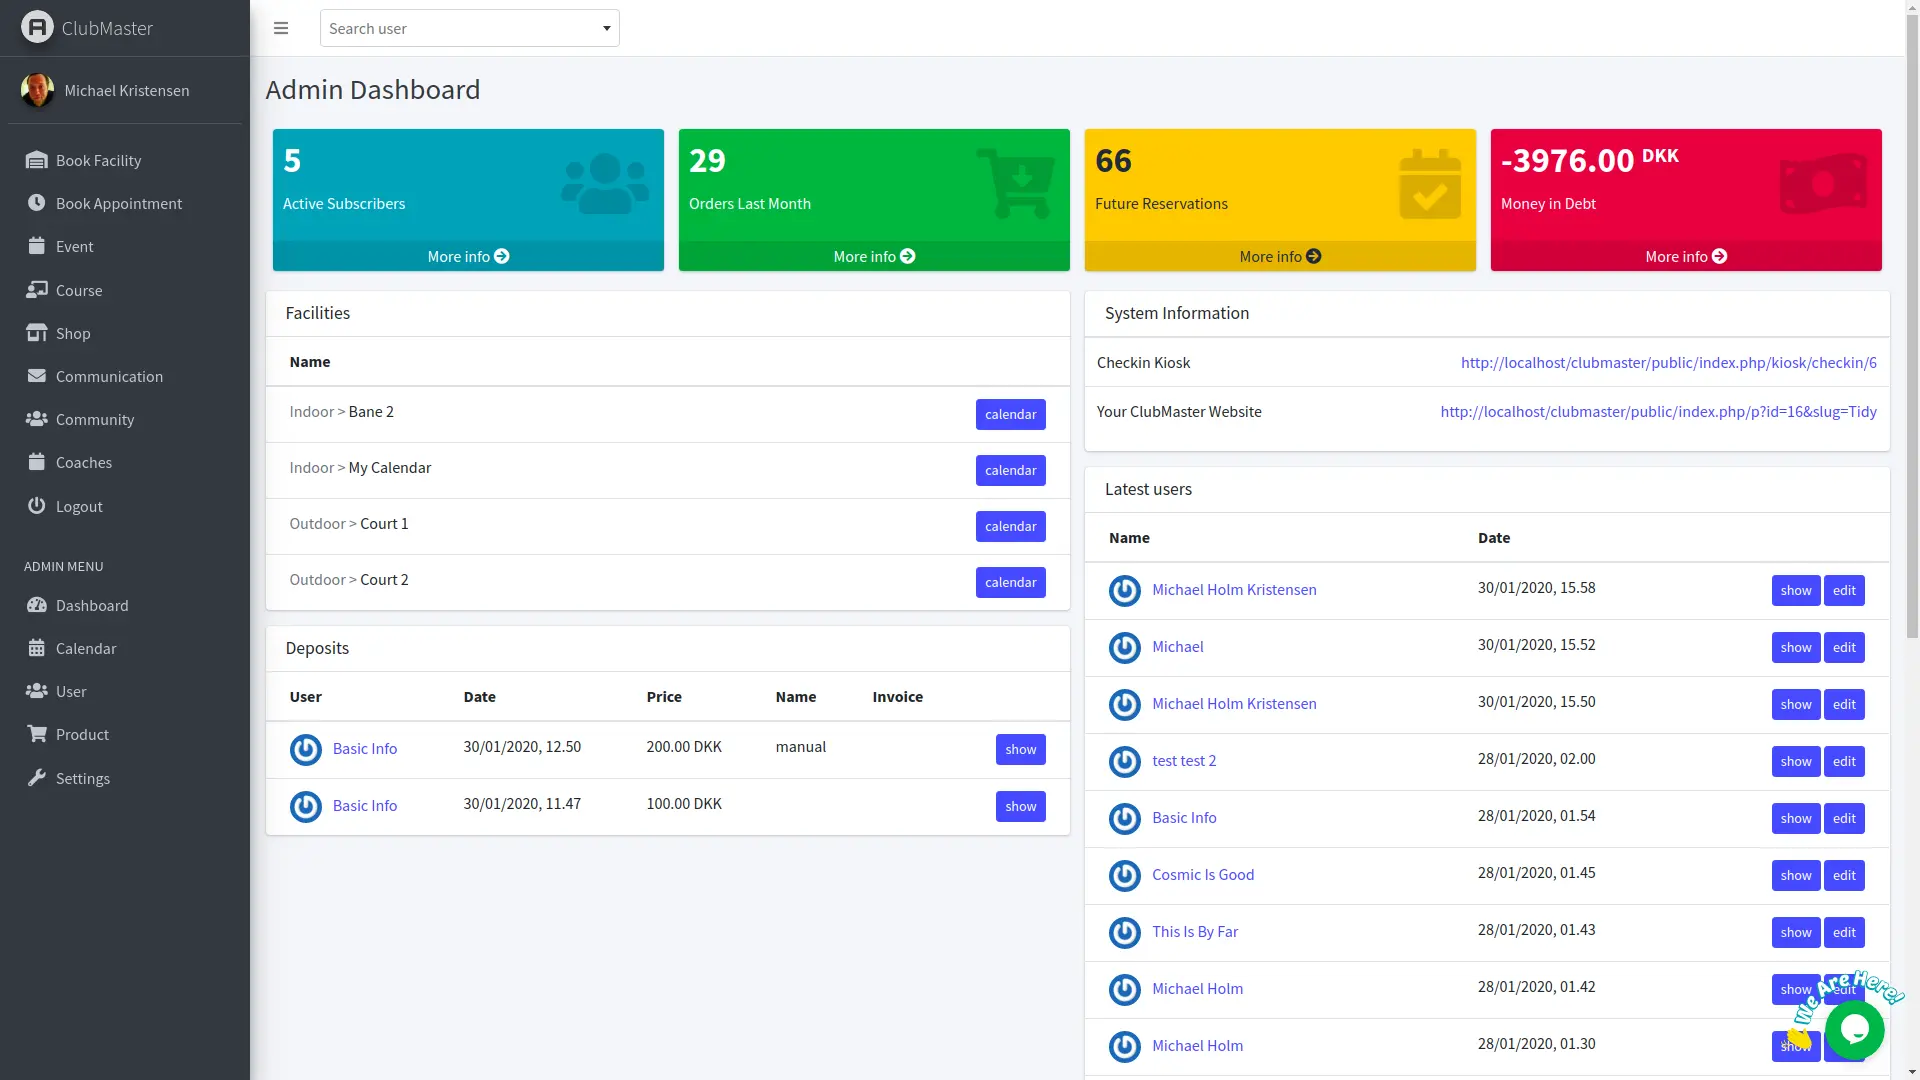Expand More info under Money in Debt
This screenshot has width=1920, height=1080.
click(x=1685, y=256)
